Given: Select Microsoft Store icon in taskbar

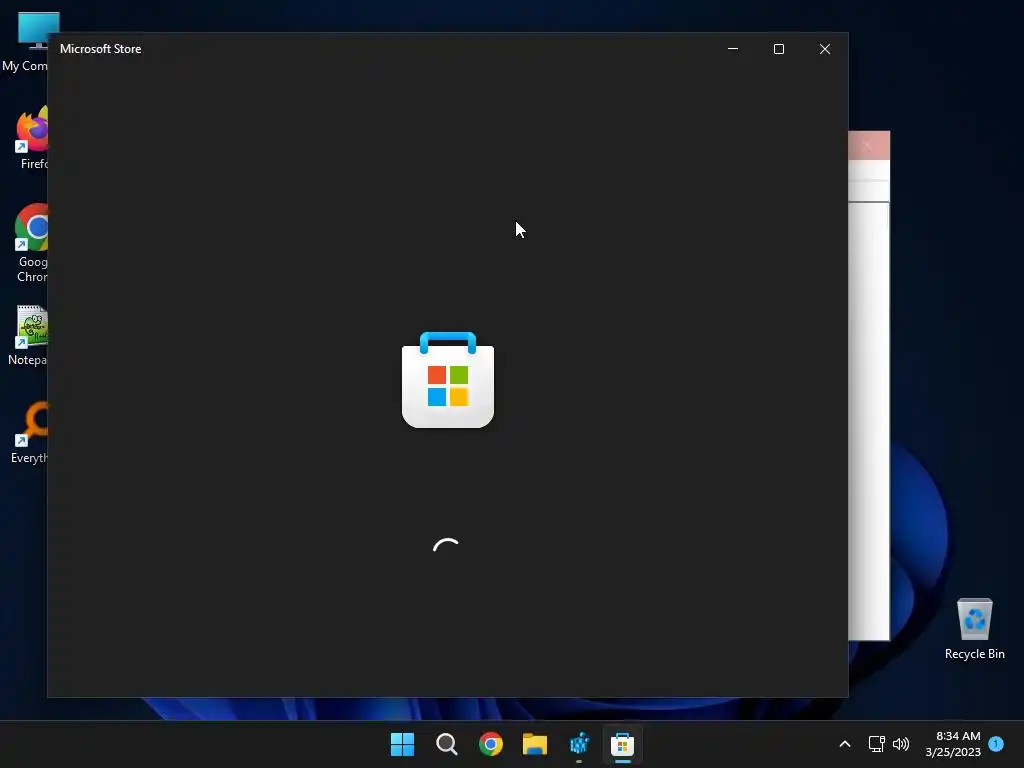Looking at the screenshot, I should (x=622, y=744).
